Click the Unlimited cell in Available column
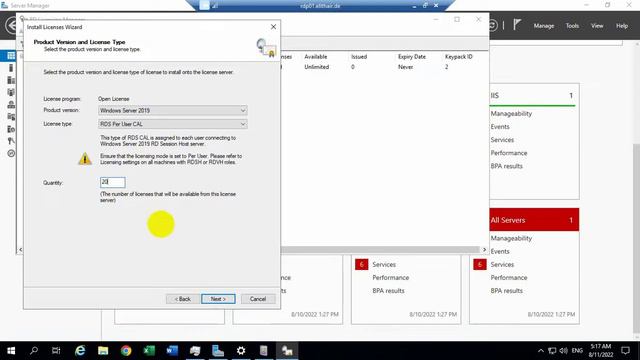 (x=316, y=67)
